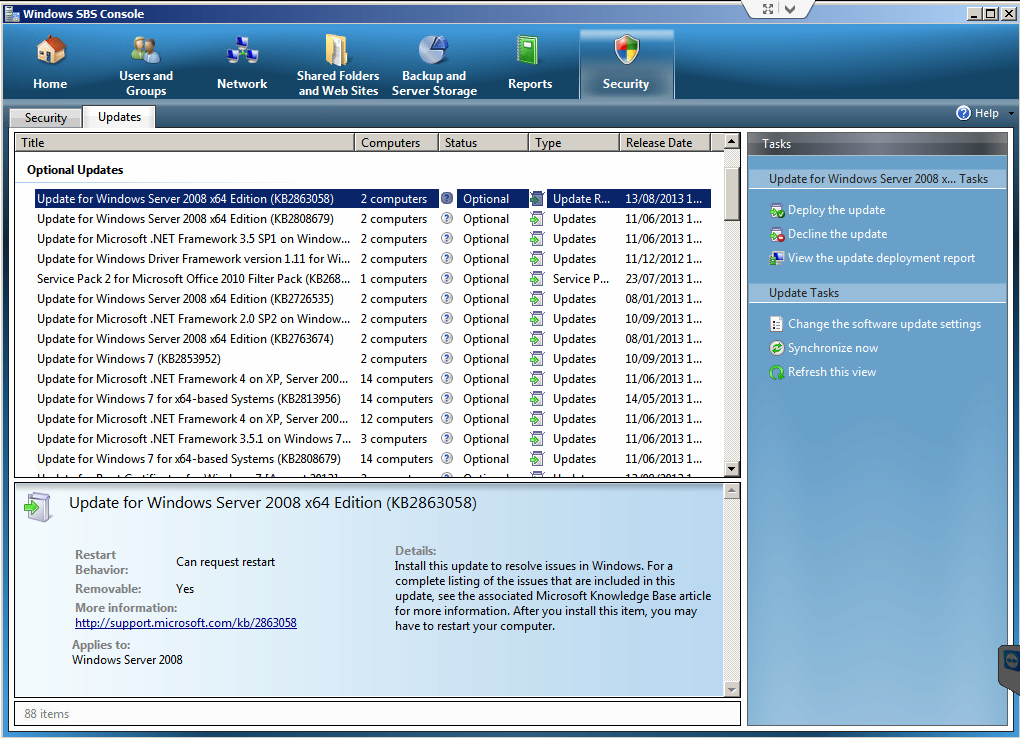Open the Security shield icon
The width and height of the screenshot is (1020, 738).
[626, 50]
